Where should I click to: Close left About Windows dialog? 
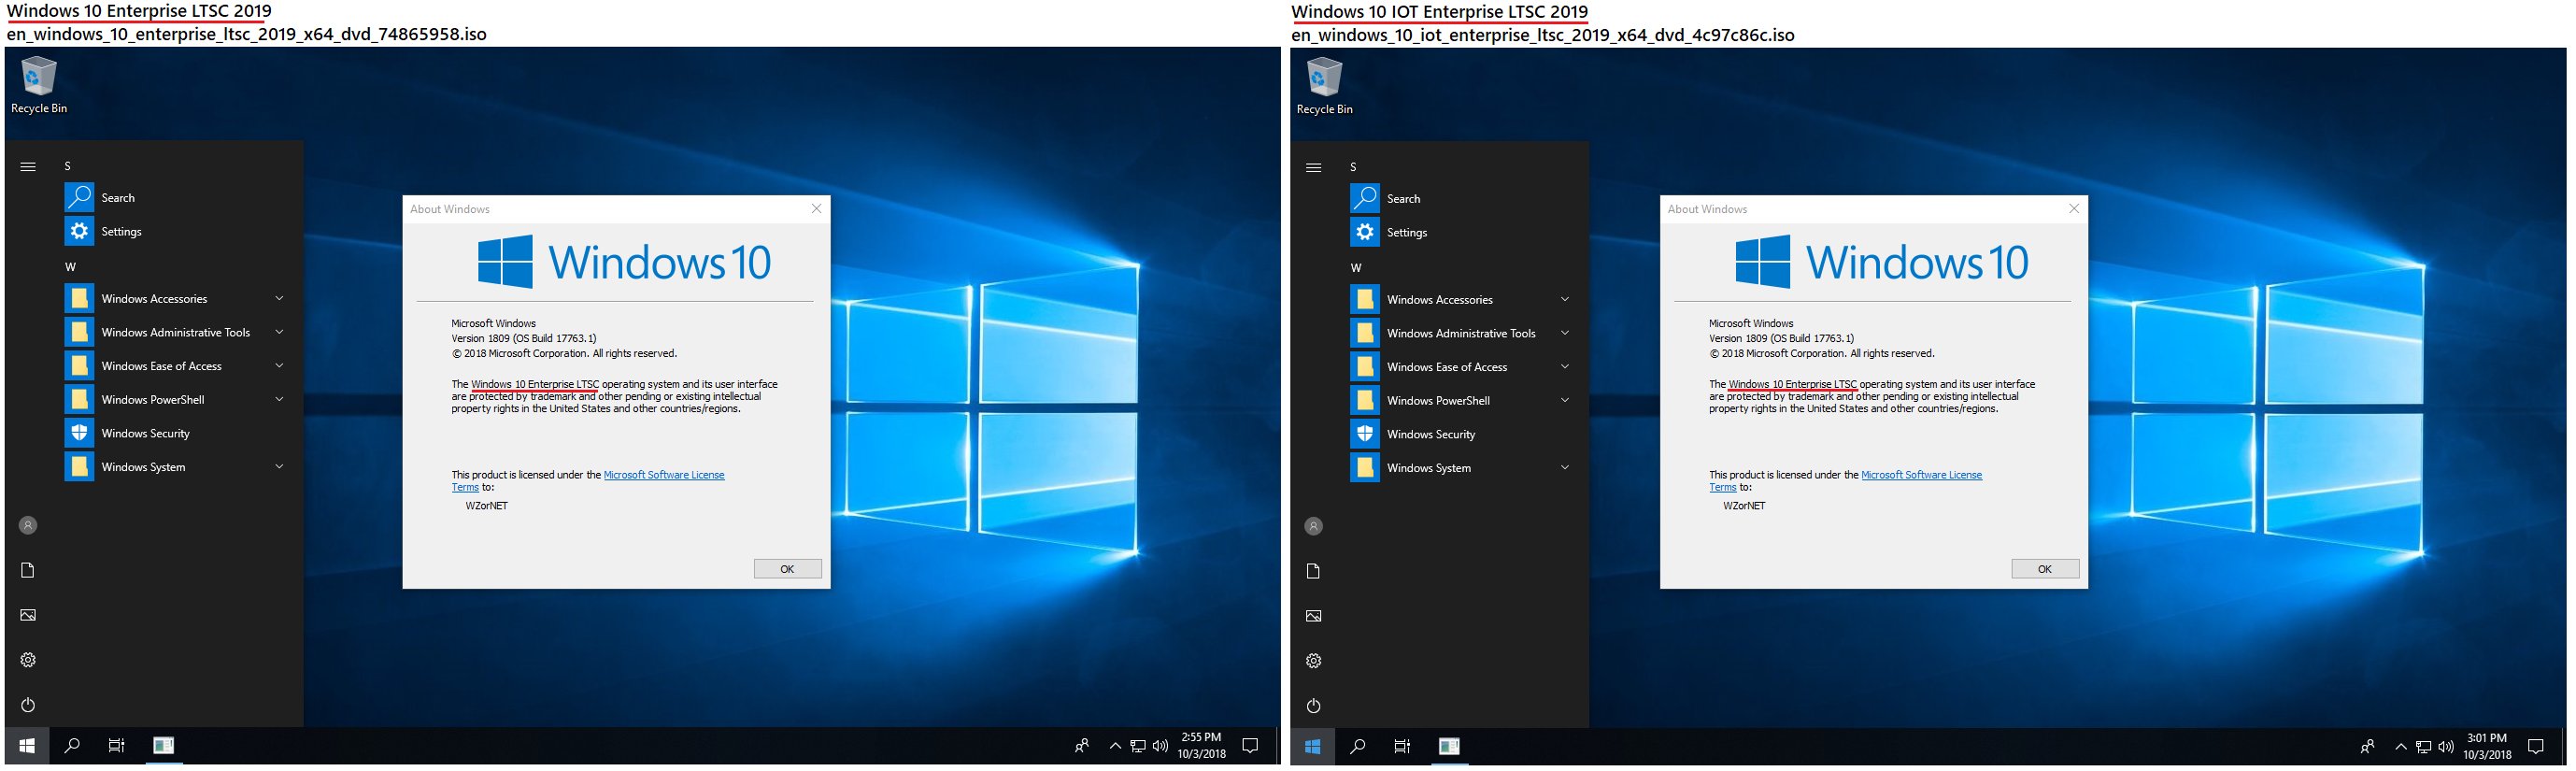coord(816,209)
